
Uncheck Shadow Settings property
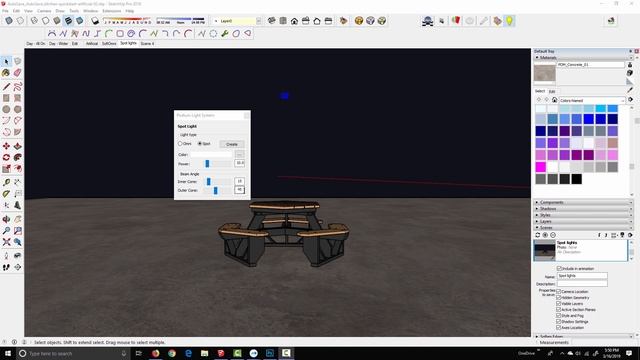[559, 322]
